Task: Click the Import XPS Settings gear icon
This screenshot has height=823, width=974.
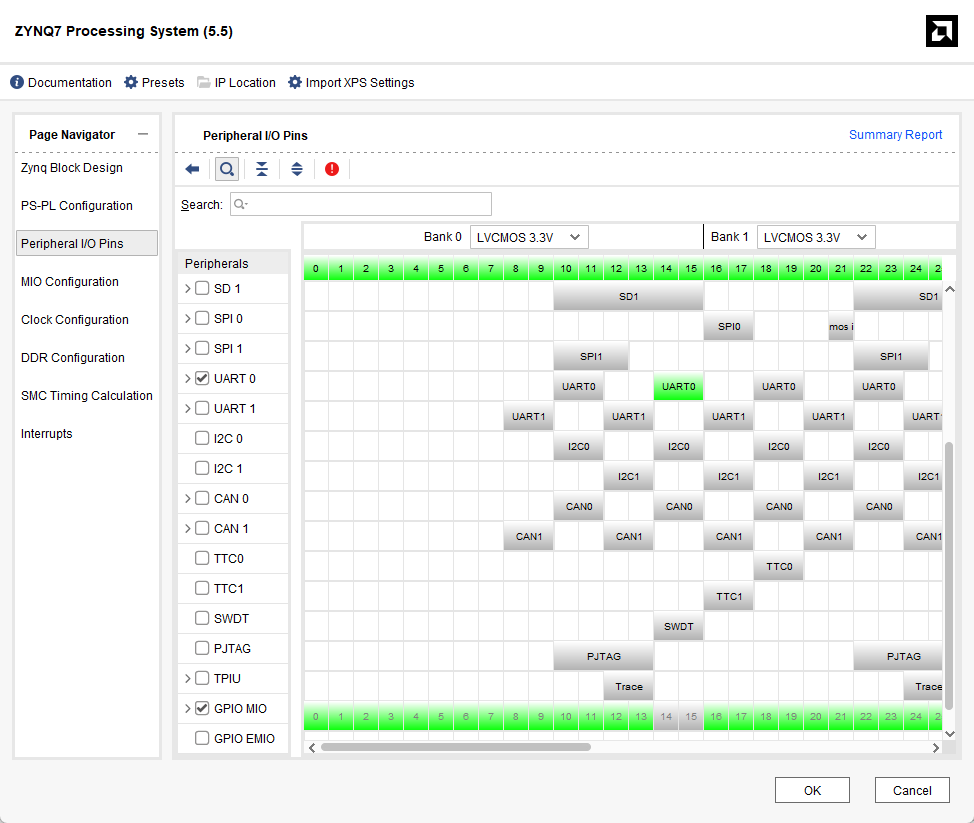Action: (x=294, y=82)
